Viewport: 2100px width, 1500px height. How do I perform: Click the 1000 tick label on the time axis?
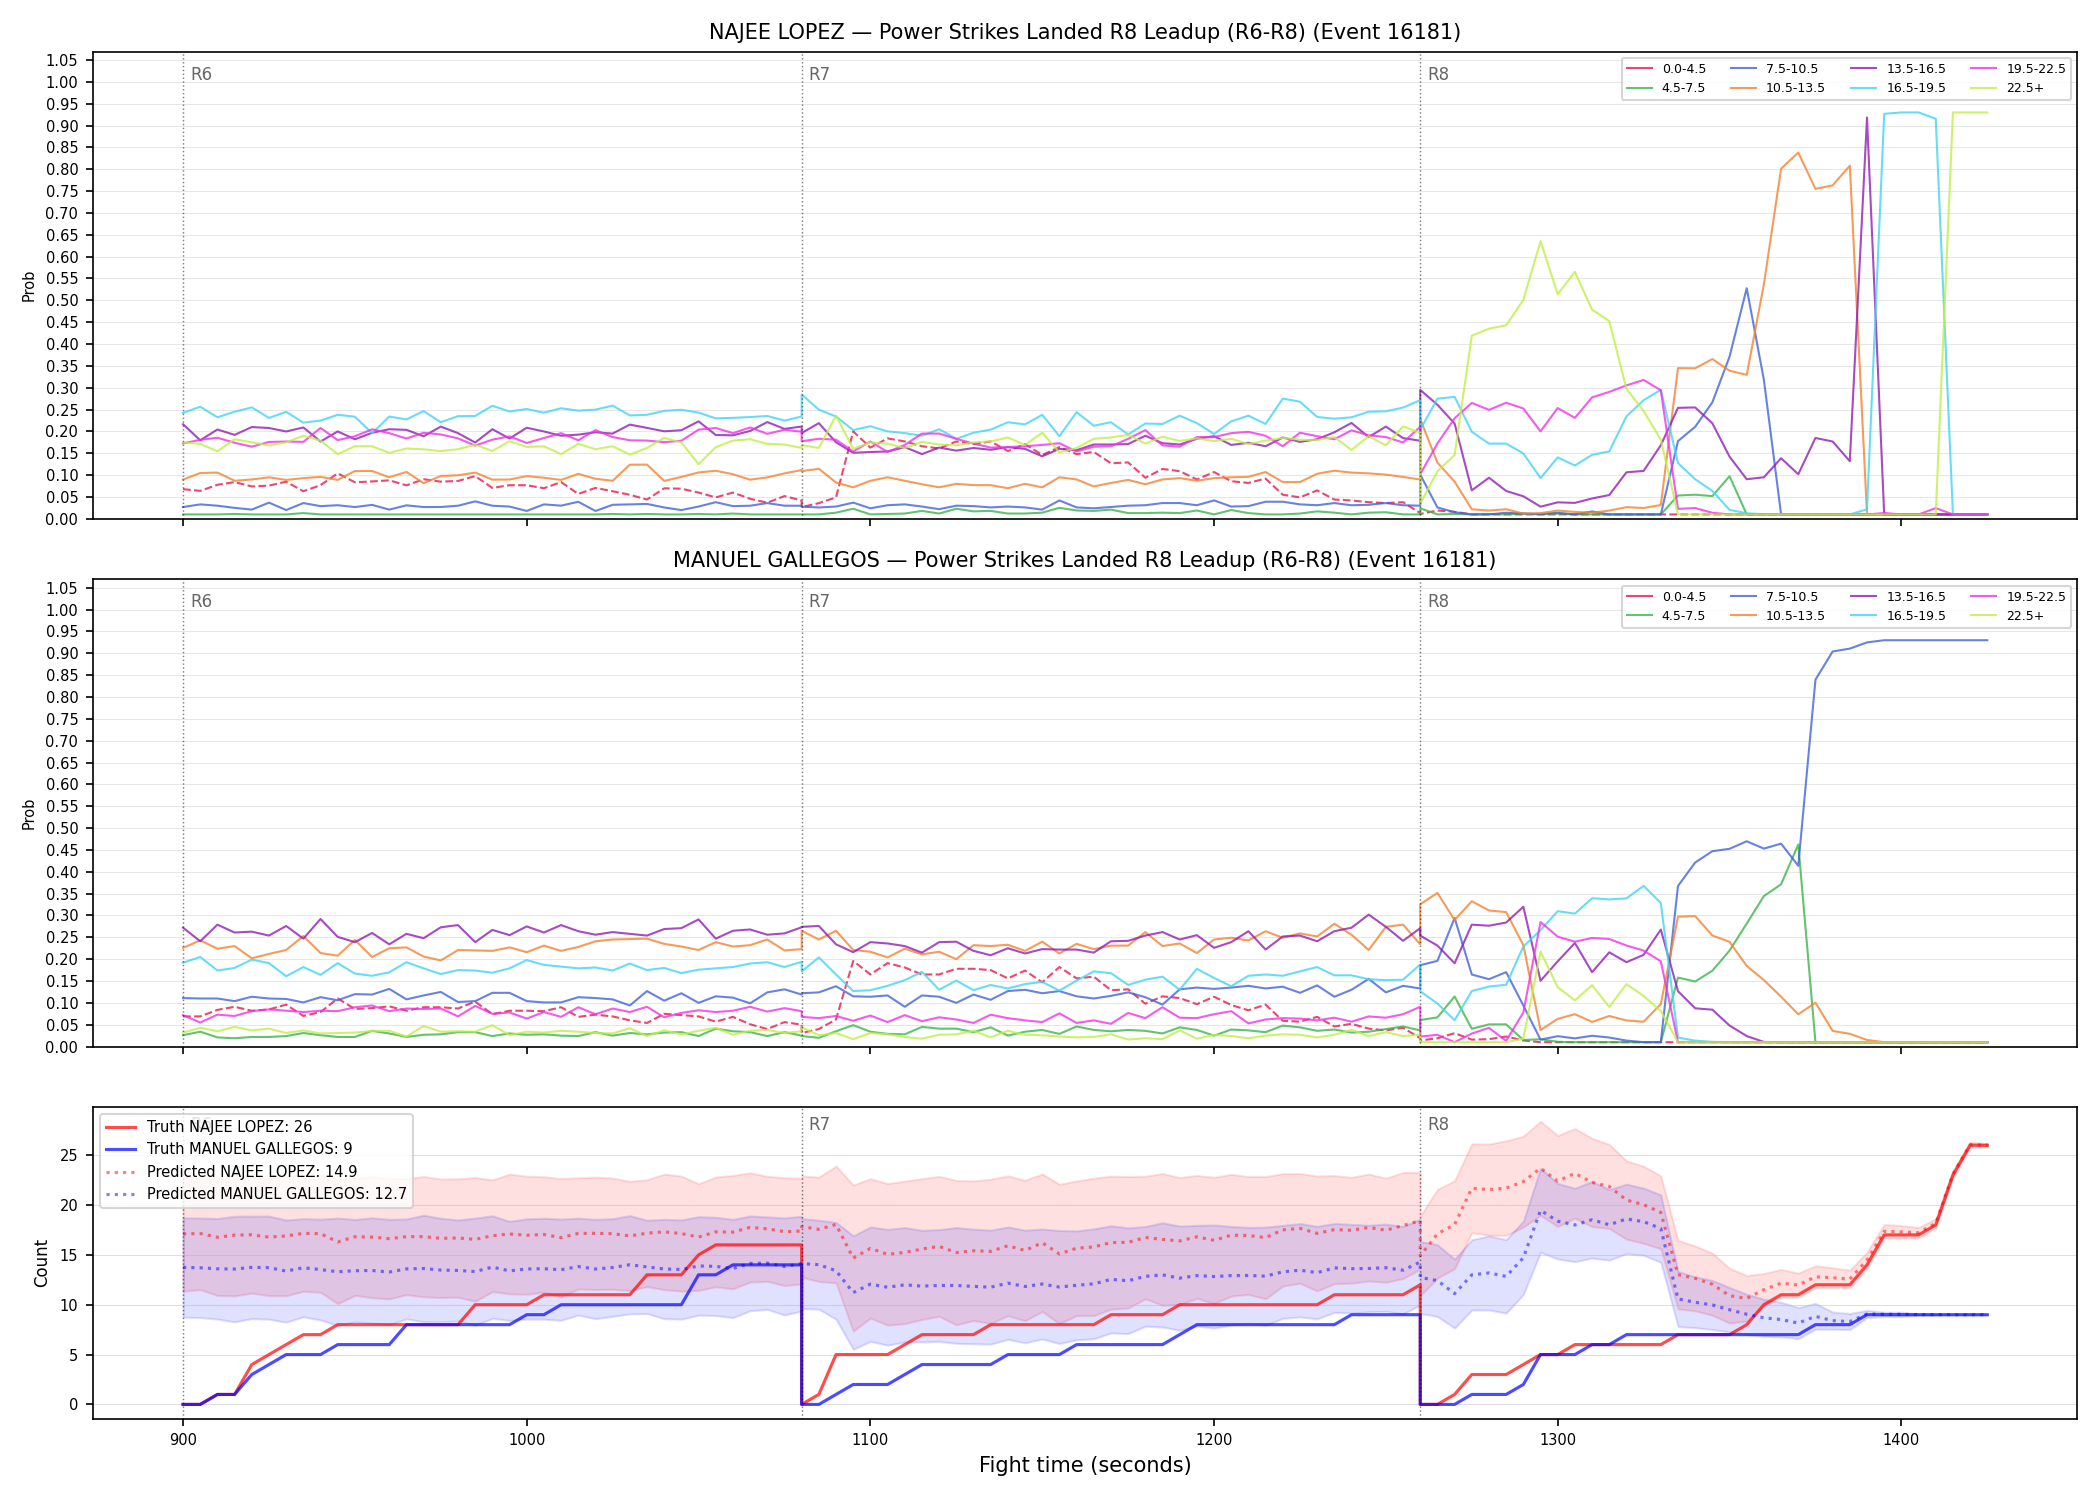point(526,1440)
